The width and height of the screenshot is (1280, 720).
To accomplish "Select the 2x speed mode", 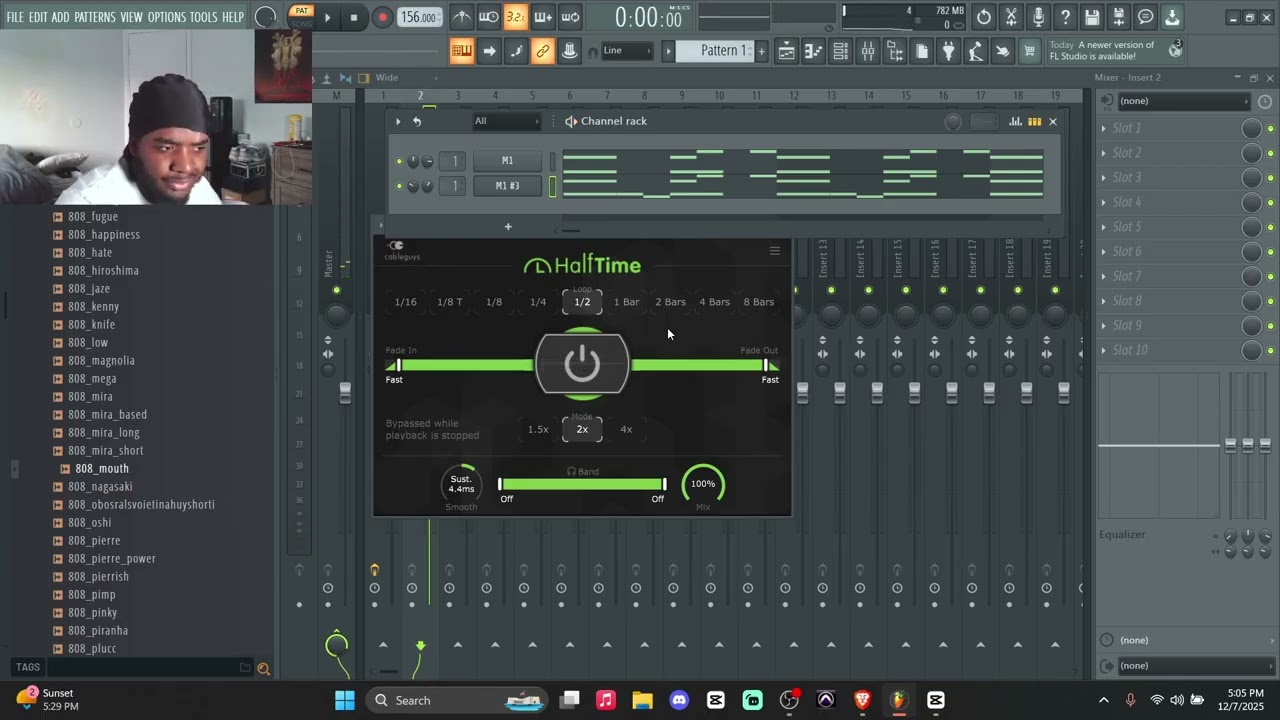I will click(582, 430).
